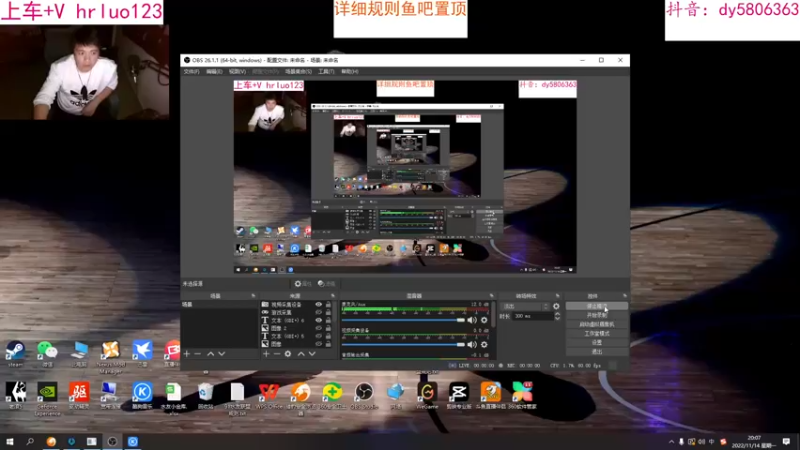Image resolution: width=800 pixels, height=450 pixels.
Task: Adjust the 视频采集设备 mixer volume slider
Action: point(403,344)
